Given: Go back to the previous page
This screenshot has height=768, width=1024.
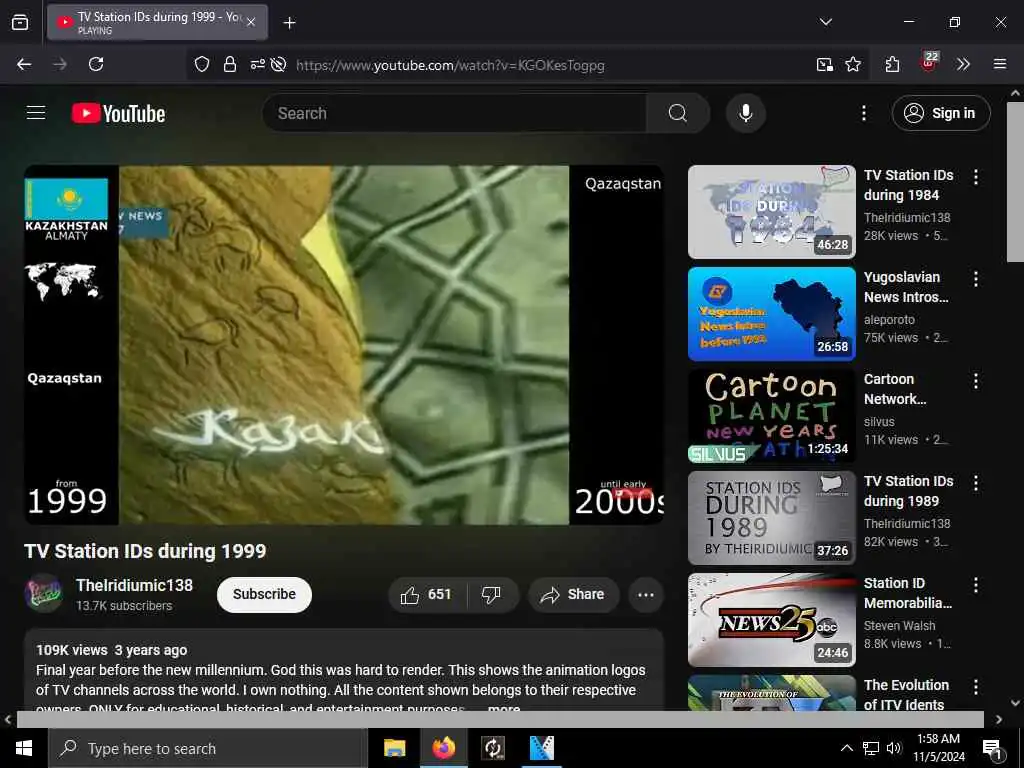Looking at the screenshot, I should [x=24, y=64].
